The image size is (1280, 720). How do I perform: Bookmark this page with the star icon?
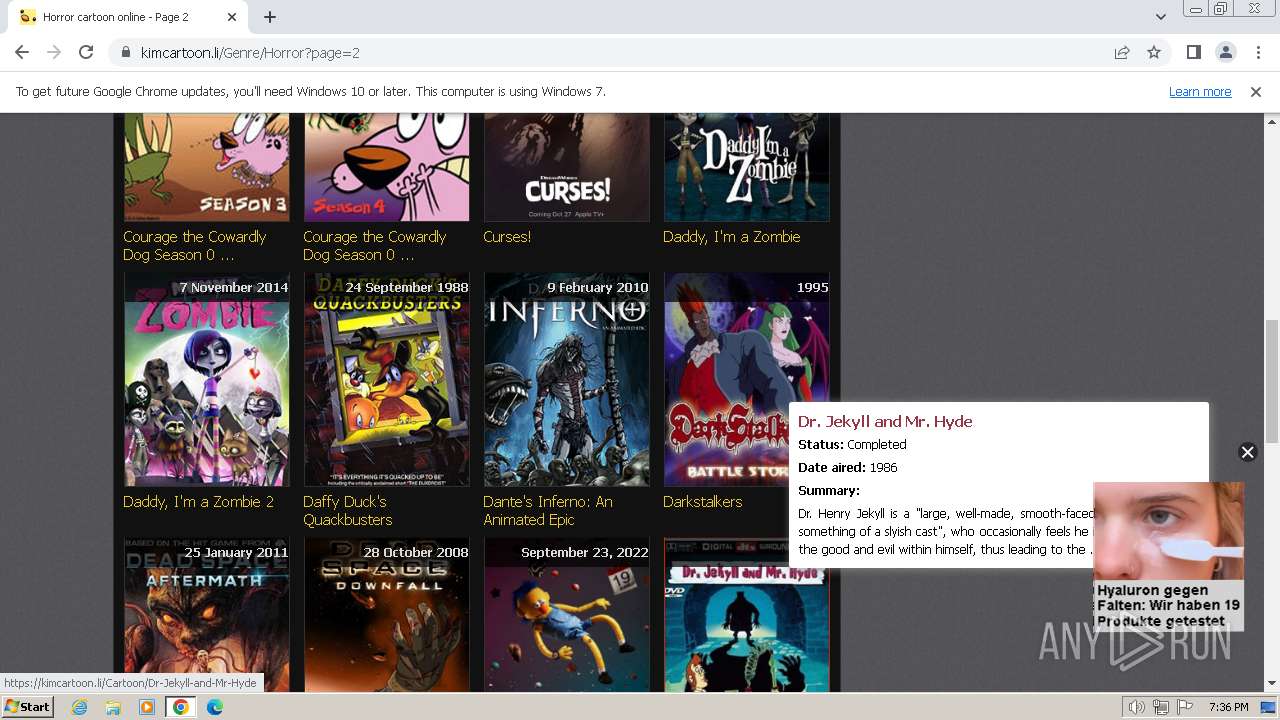pyautogui.click(x=1154, y=52)
